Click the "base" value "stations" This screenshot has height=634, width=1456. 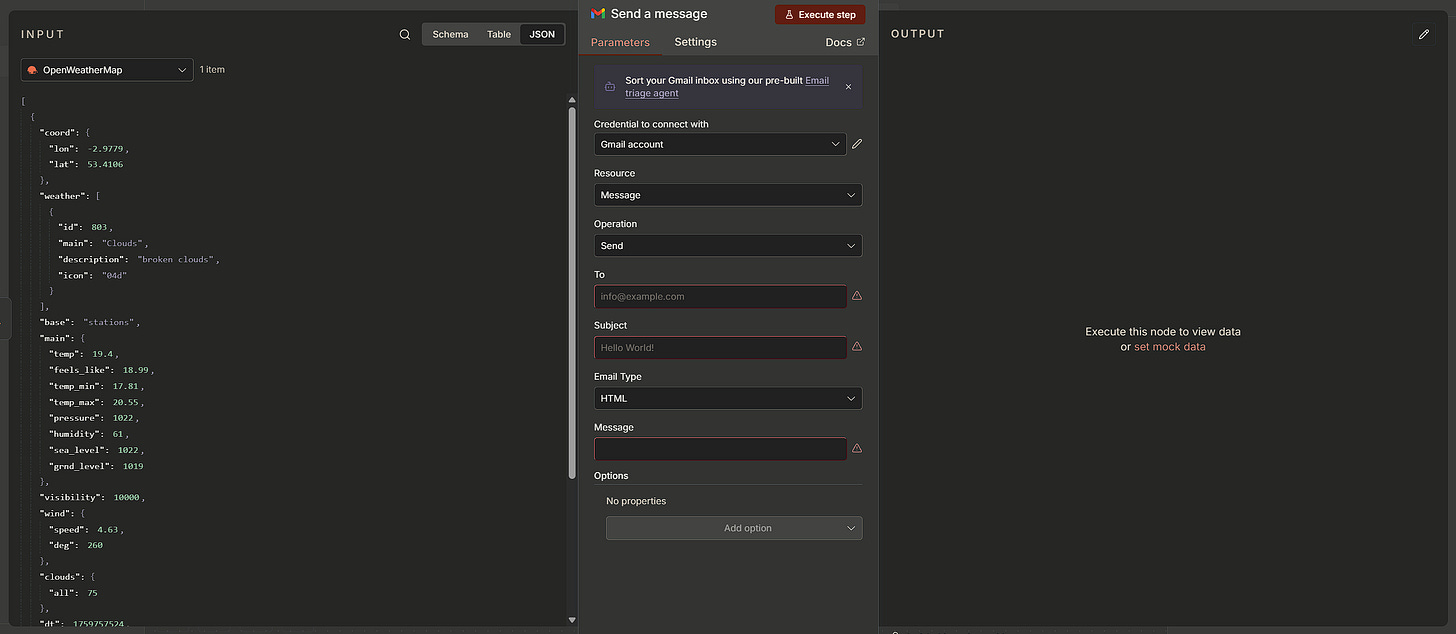coord(110,322)
